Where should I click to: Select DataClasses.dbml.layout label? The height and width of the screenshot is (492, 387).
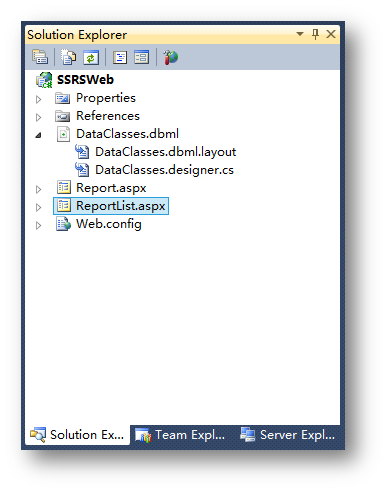(x=166, y=152)
